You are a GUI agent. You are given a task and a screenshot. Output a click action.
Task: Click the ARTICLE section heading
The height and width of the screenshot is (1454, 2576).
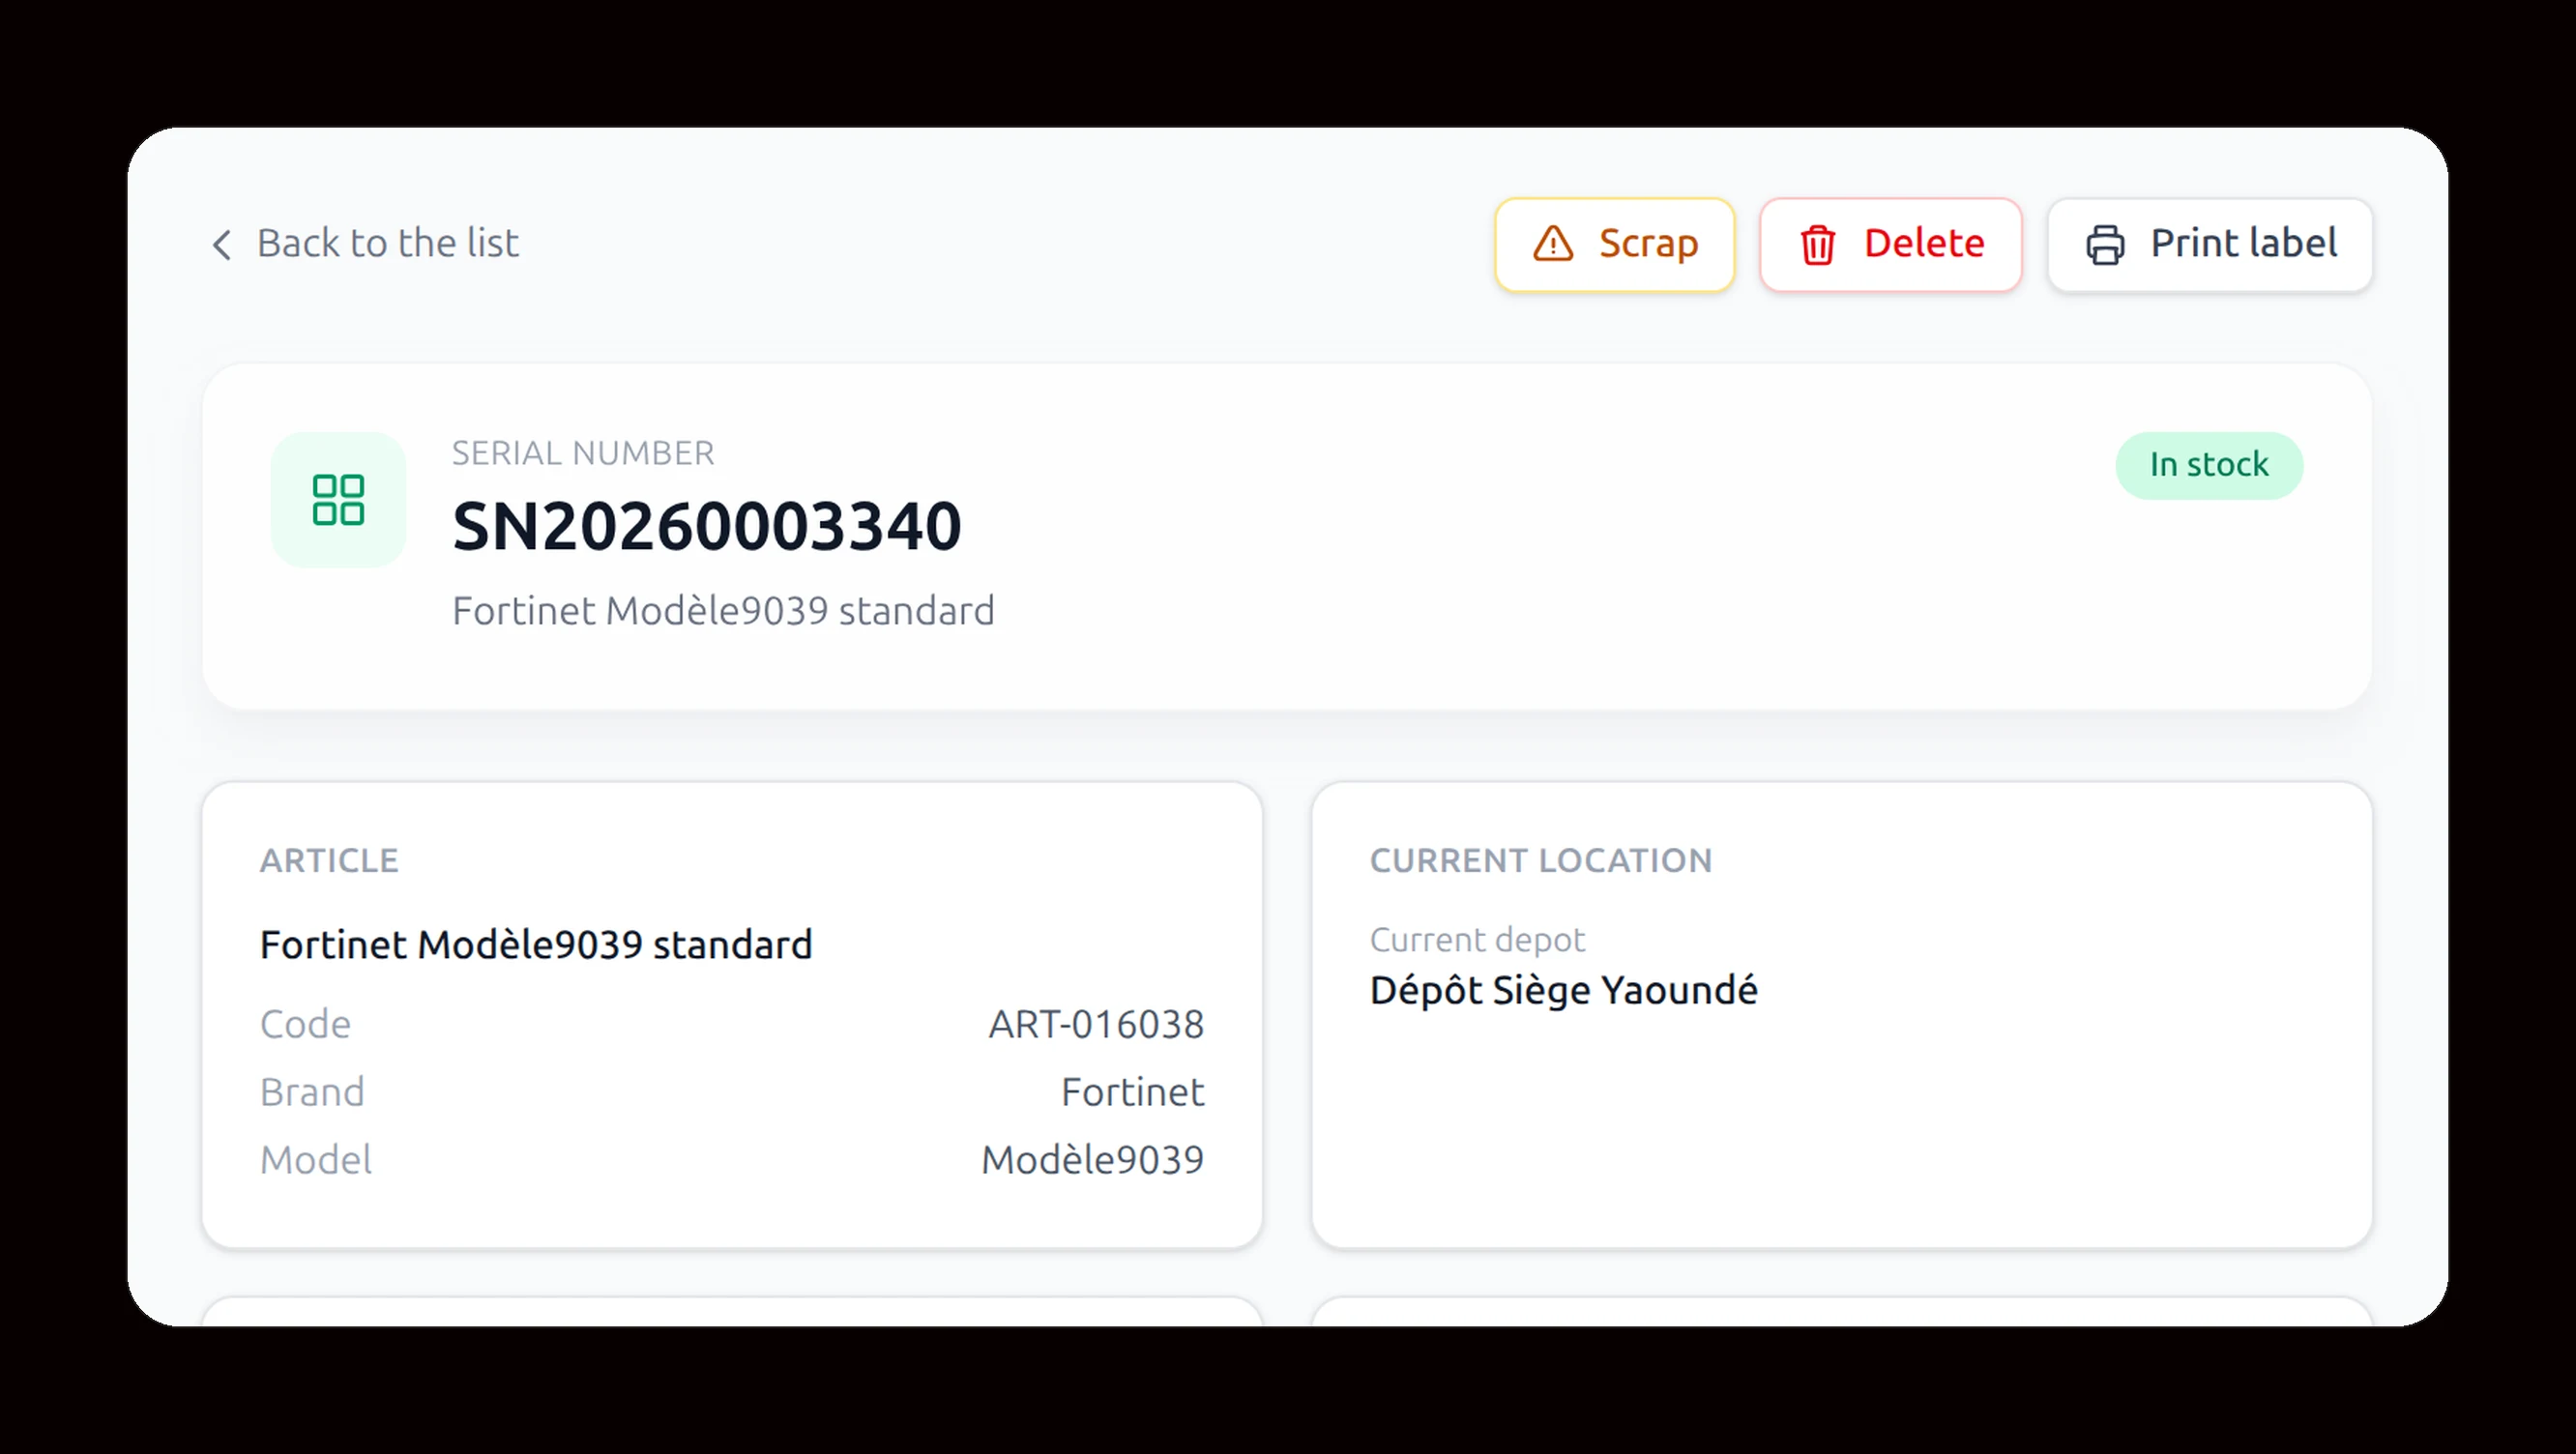pyautogui.click(x=329, y=860)
